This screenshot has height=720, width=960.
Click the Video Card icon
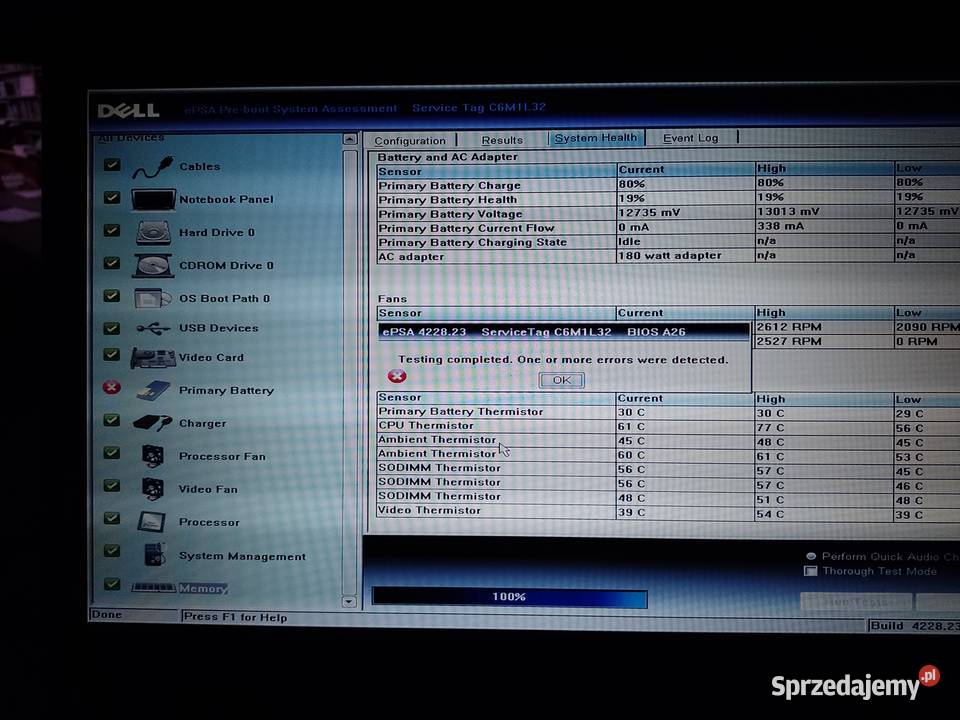(x=152, y=358)
